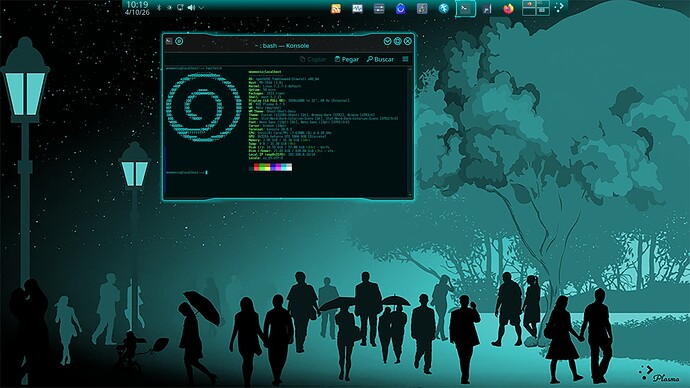This screenshot has width=690, height=388.
Task: Click the Copiar button in Konsole toolbar
Action: click(x=313, y=59)
